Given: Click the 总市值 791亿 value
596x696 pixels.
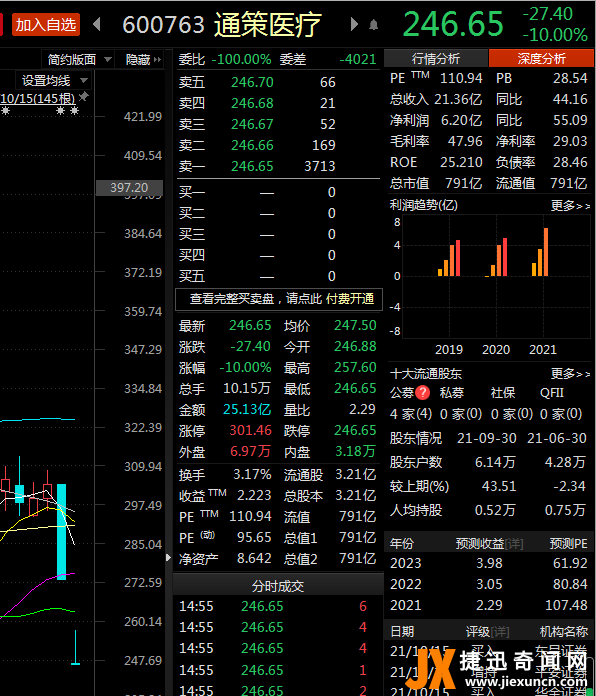Looking at the screenshot, I should (464, 183).
